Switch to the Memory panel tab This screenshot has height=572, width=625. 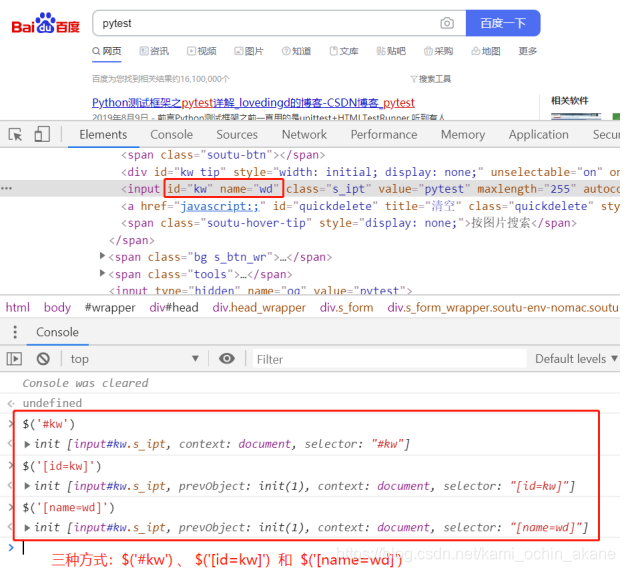[x=463, y=134]
